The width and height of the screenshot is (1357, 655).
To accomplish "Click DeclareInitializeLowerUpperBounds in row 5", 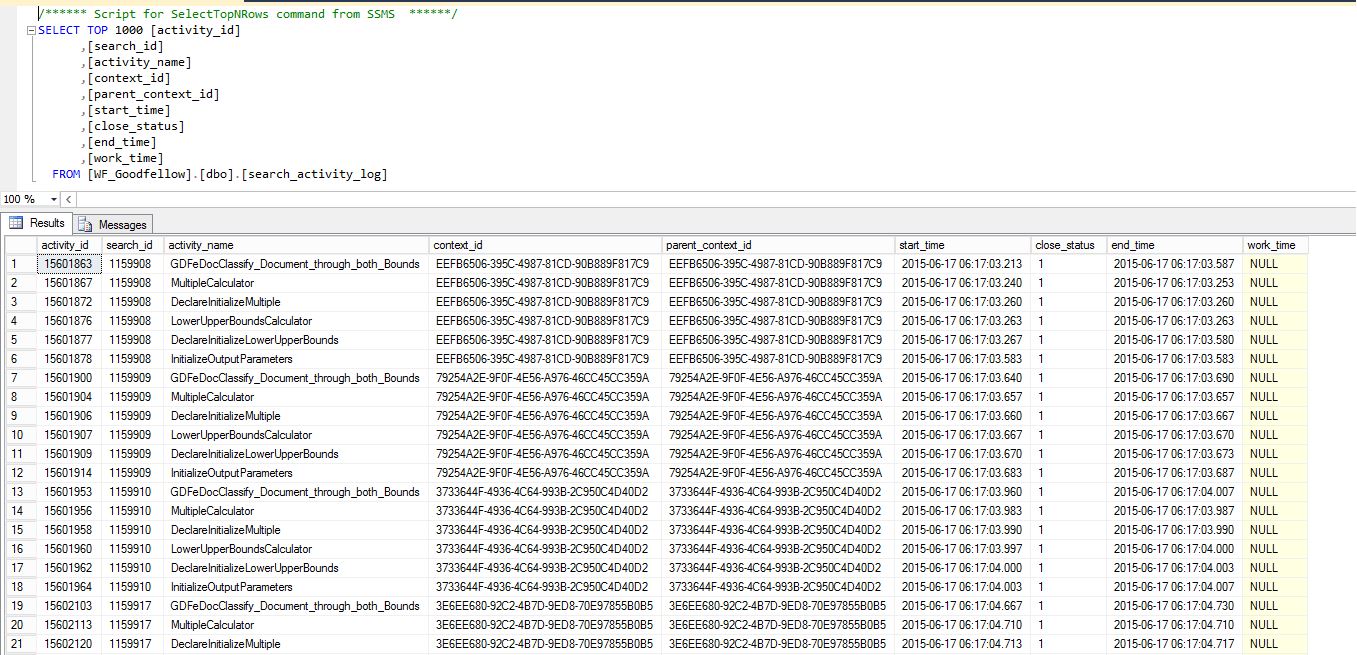I will (x=296, y=340).
